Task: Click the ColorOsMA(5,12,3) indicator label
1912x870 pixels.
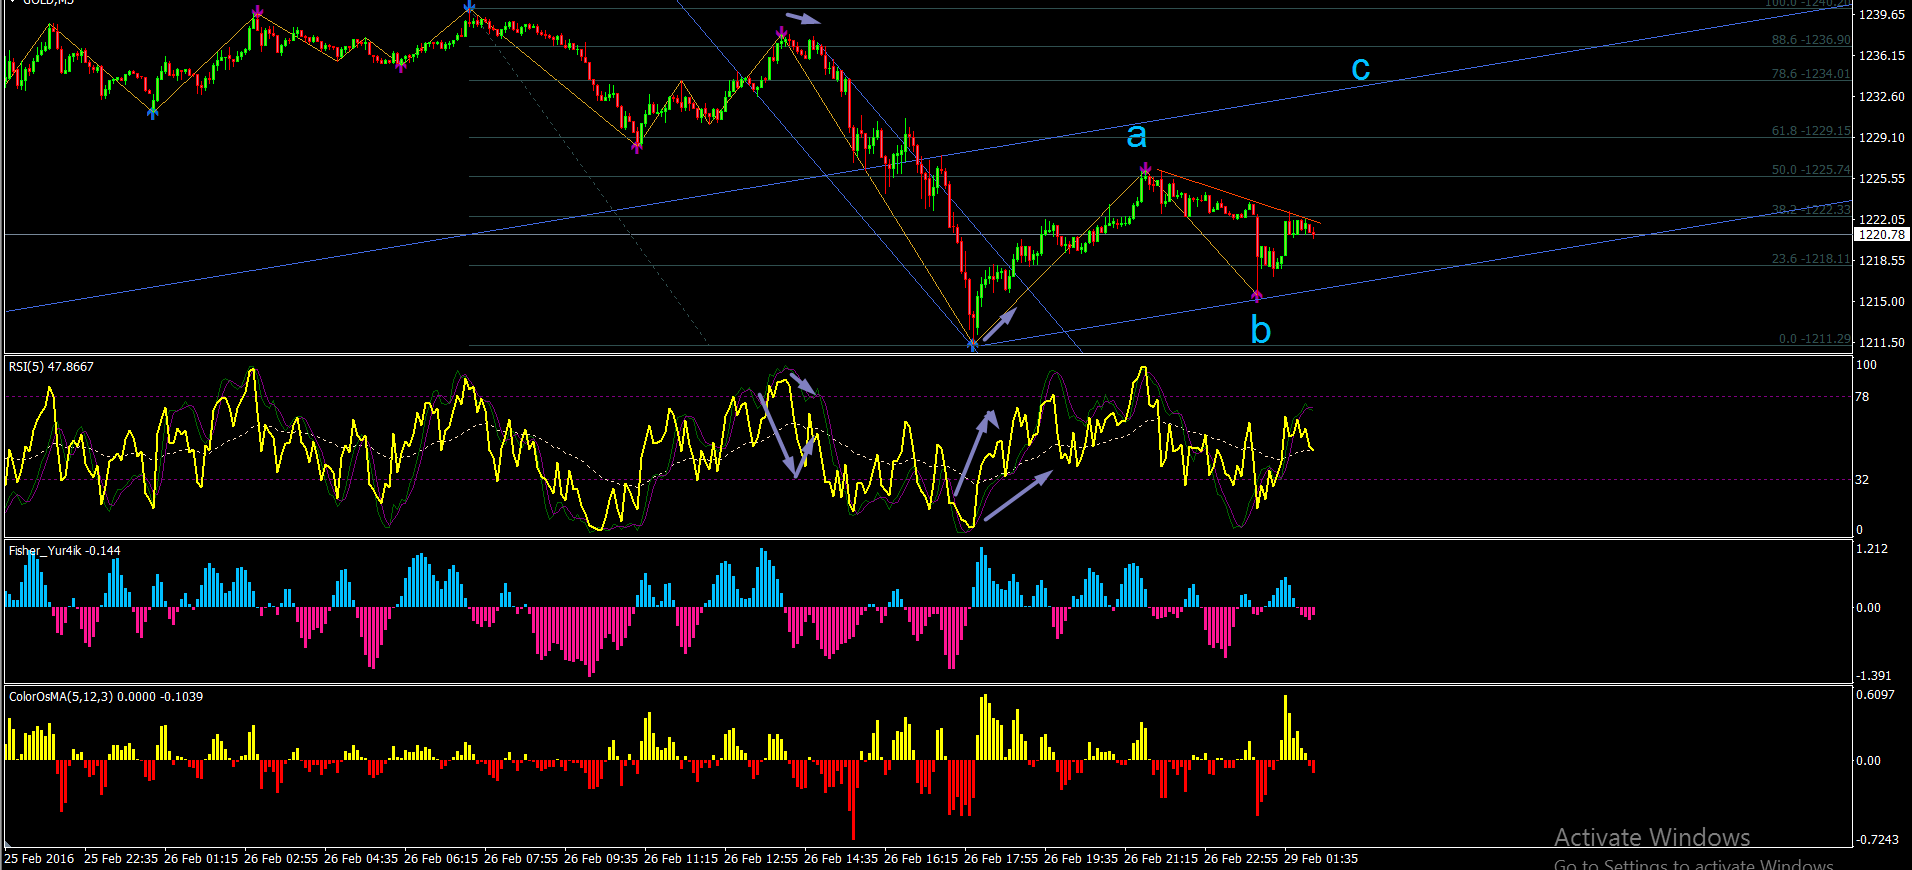Action: [x=106, y=697]
